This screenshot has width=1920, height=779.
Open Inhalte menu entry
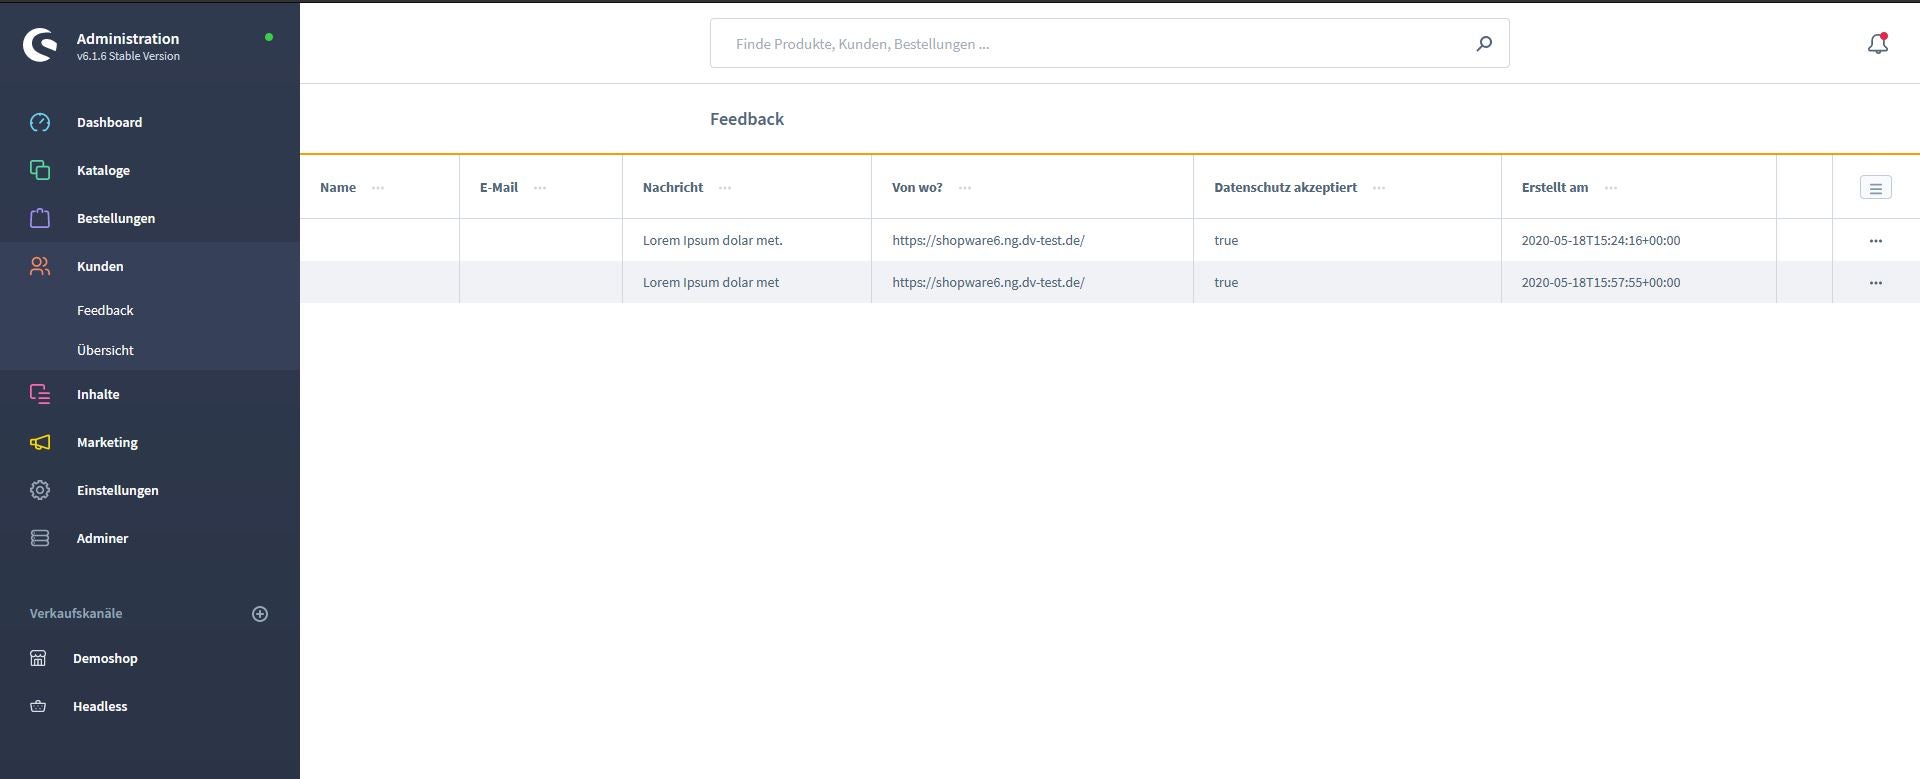98,394
